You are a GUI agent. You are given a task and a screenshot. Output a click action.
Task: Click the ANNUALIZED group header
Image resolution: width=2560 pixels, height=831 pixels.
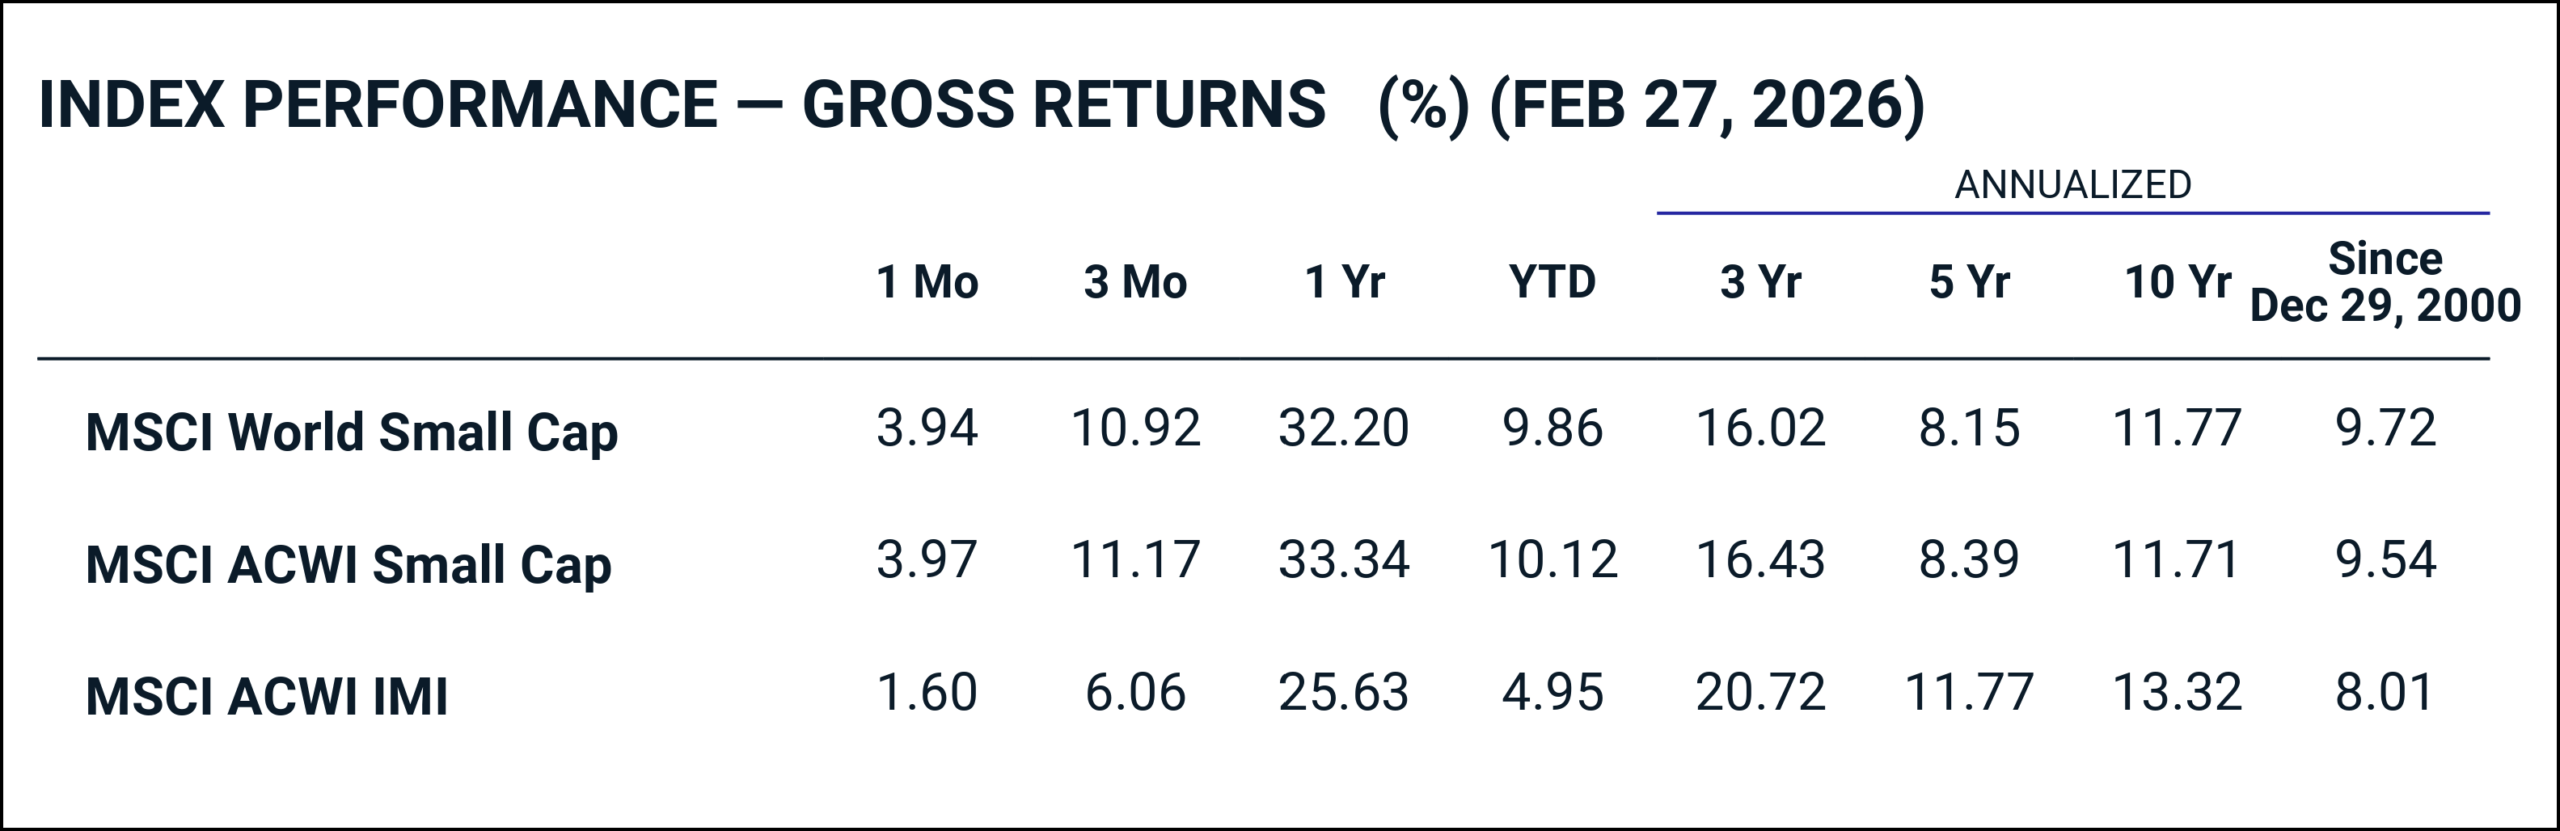(2072, 185)
